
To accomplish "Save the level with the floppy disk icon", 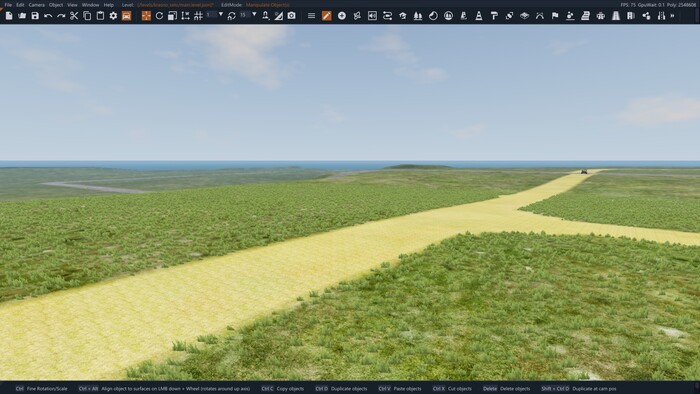I will coord(35,16).
